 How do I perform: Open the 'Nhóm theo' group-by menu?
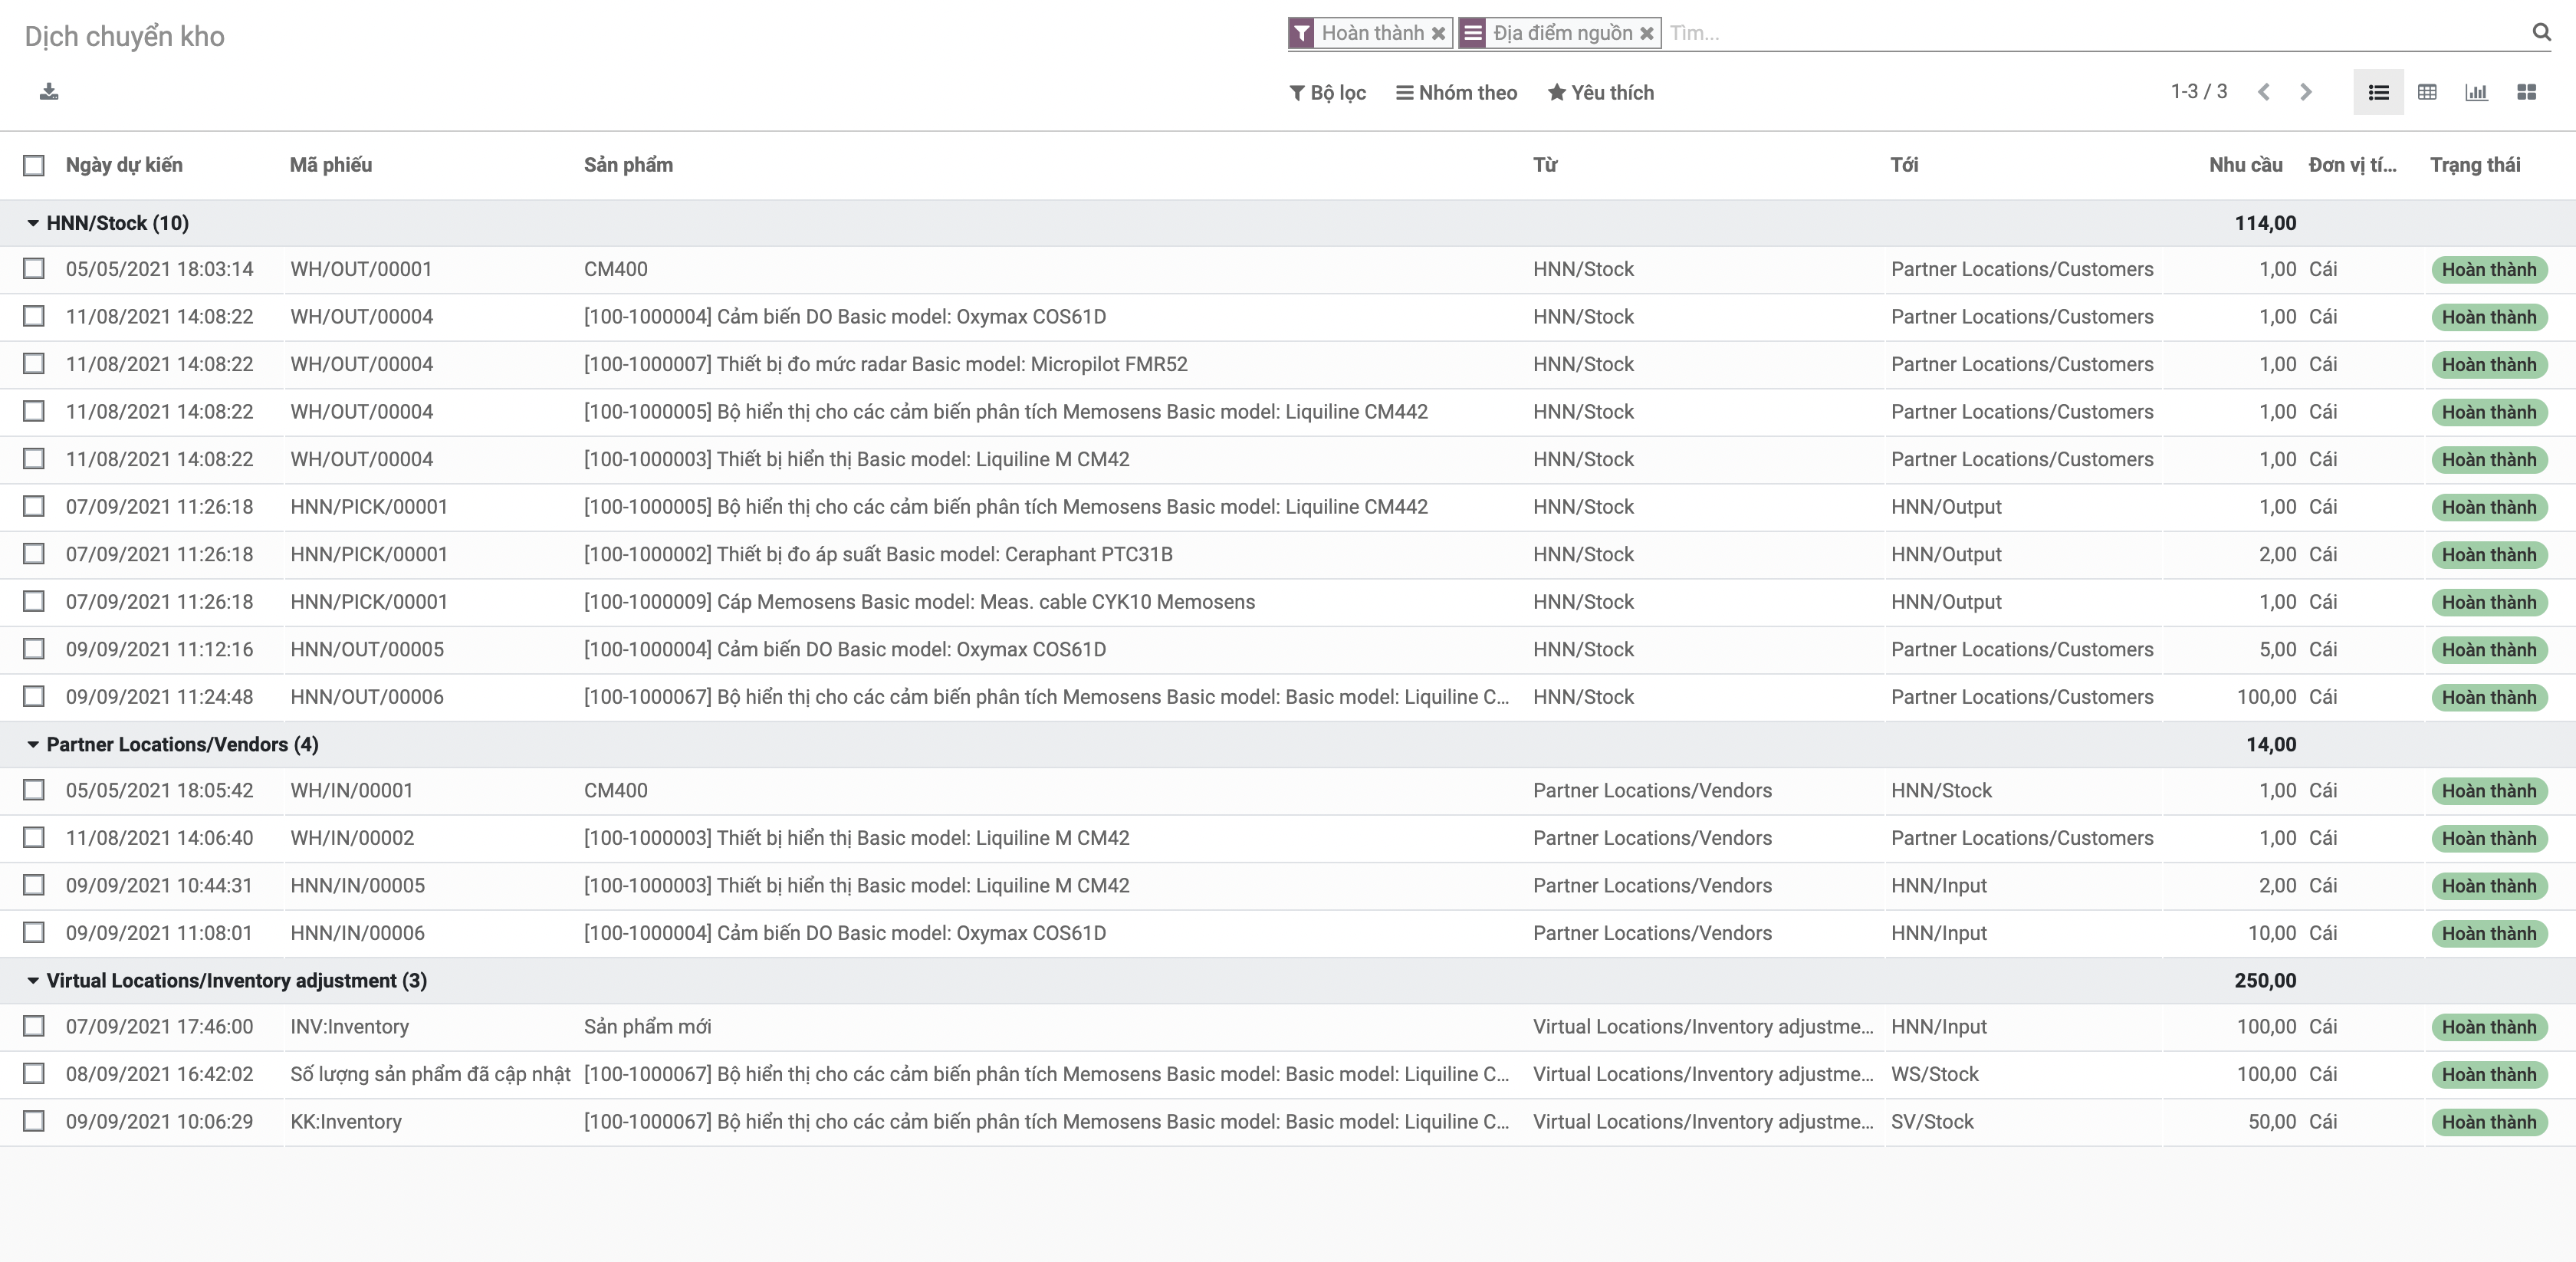click(x=1456, y=92)
